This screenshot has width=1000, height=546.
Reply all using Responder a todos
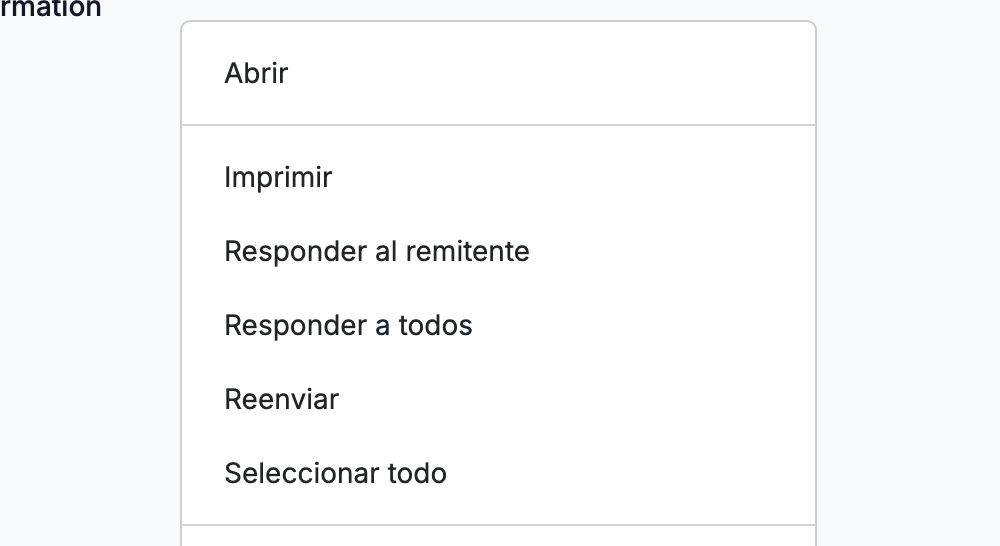pos(498,325)
